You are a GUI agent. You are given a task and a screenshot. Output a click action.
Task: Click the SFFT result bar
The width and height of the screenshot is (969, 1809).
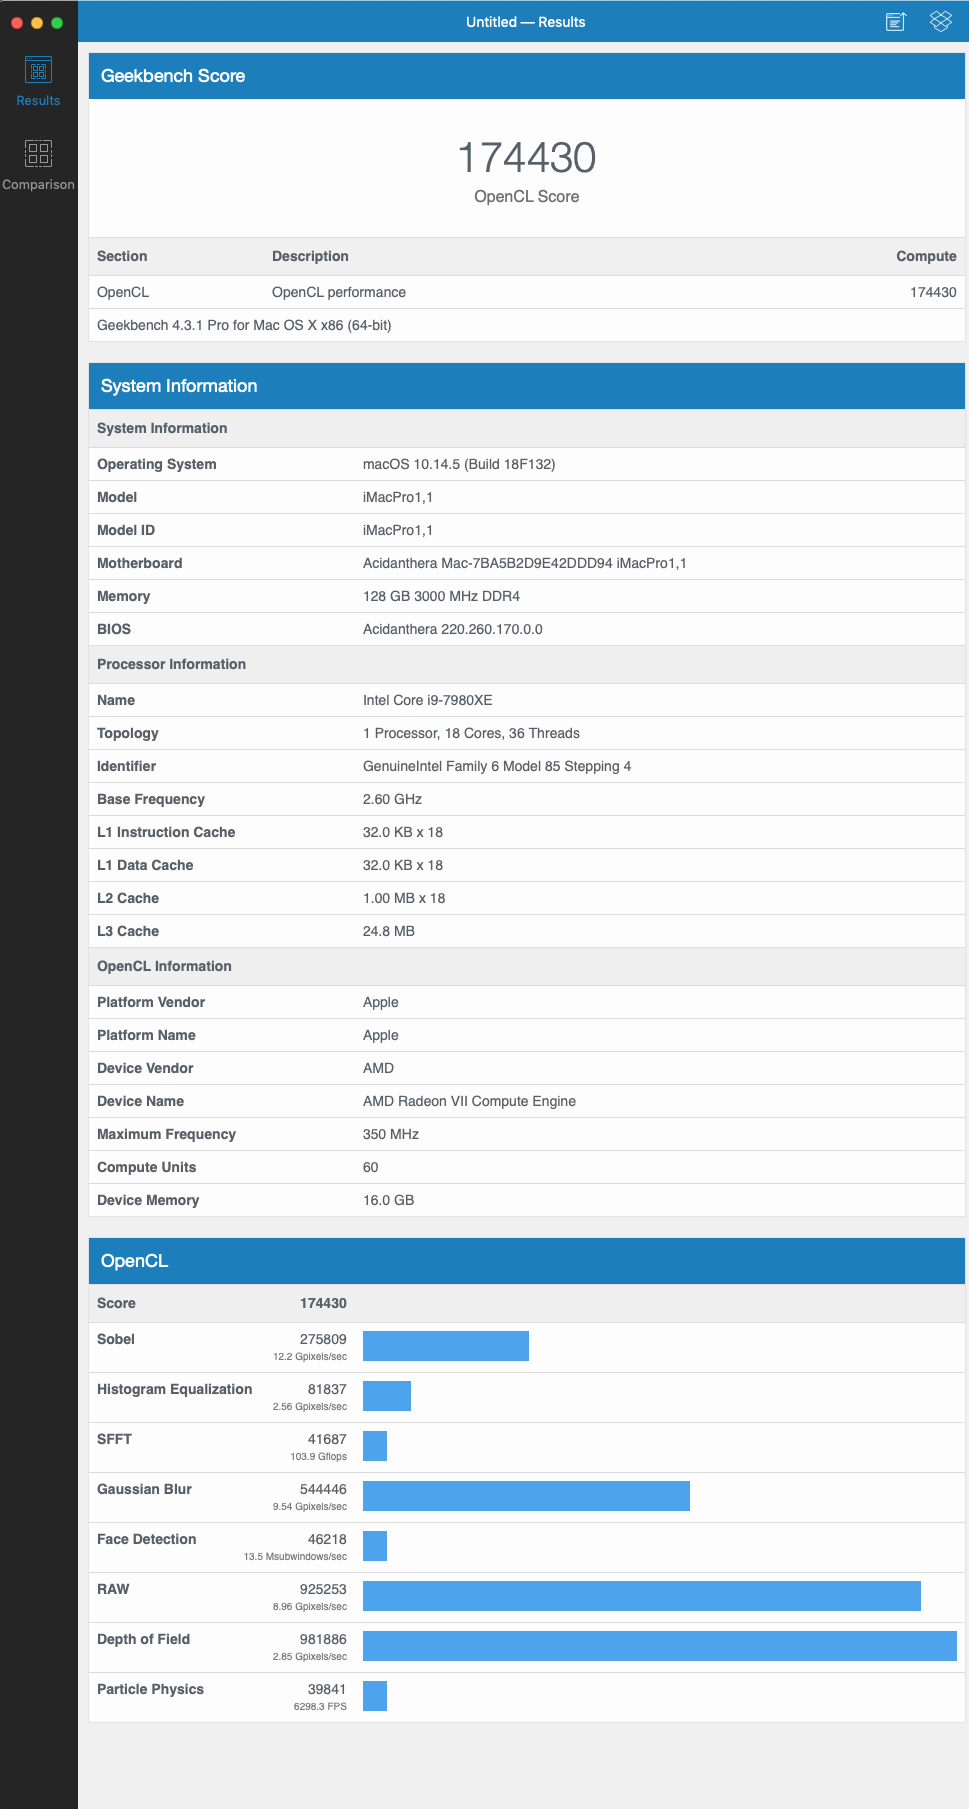(375, 1446)
